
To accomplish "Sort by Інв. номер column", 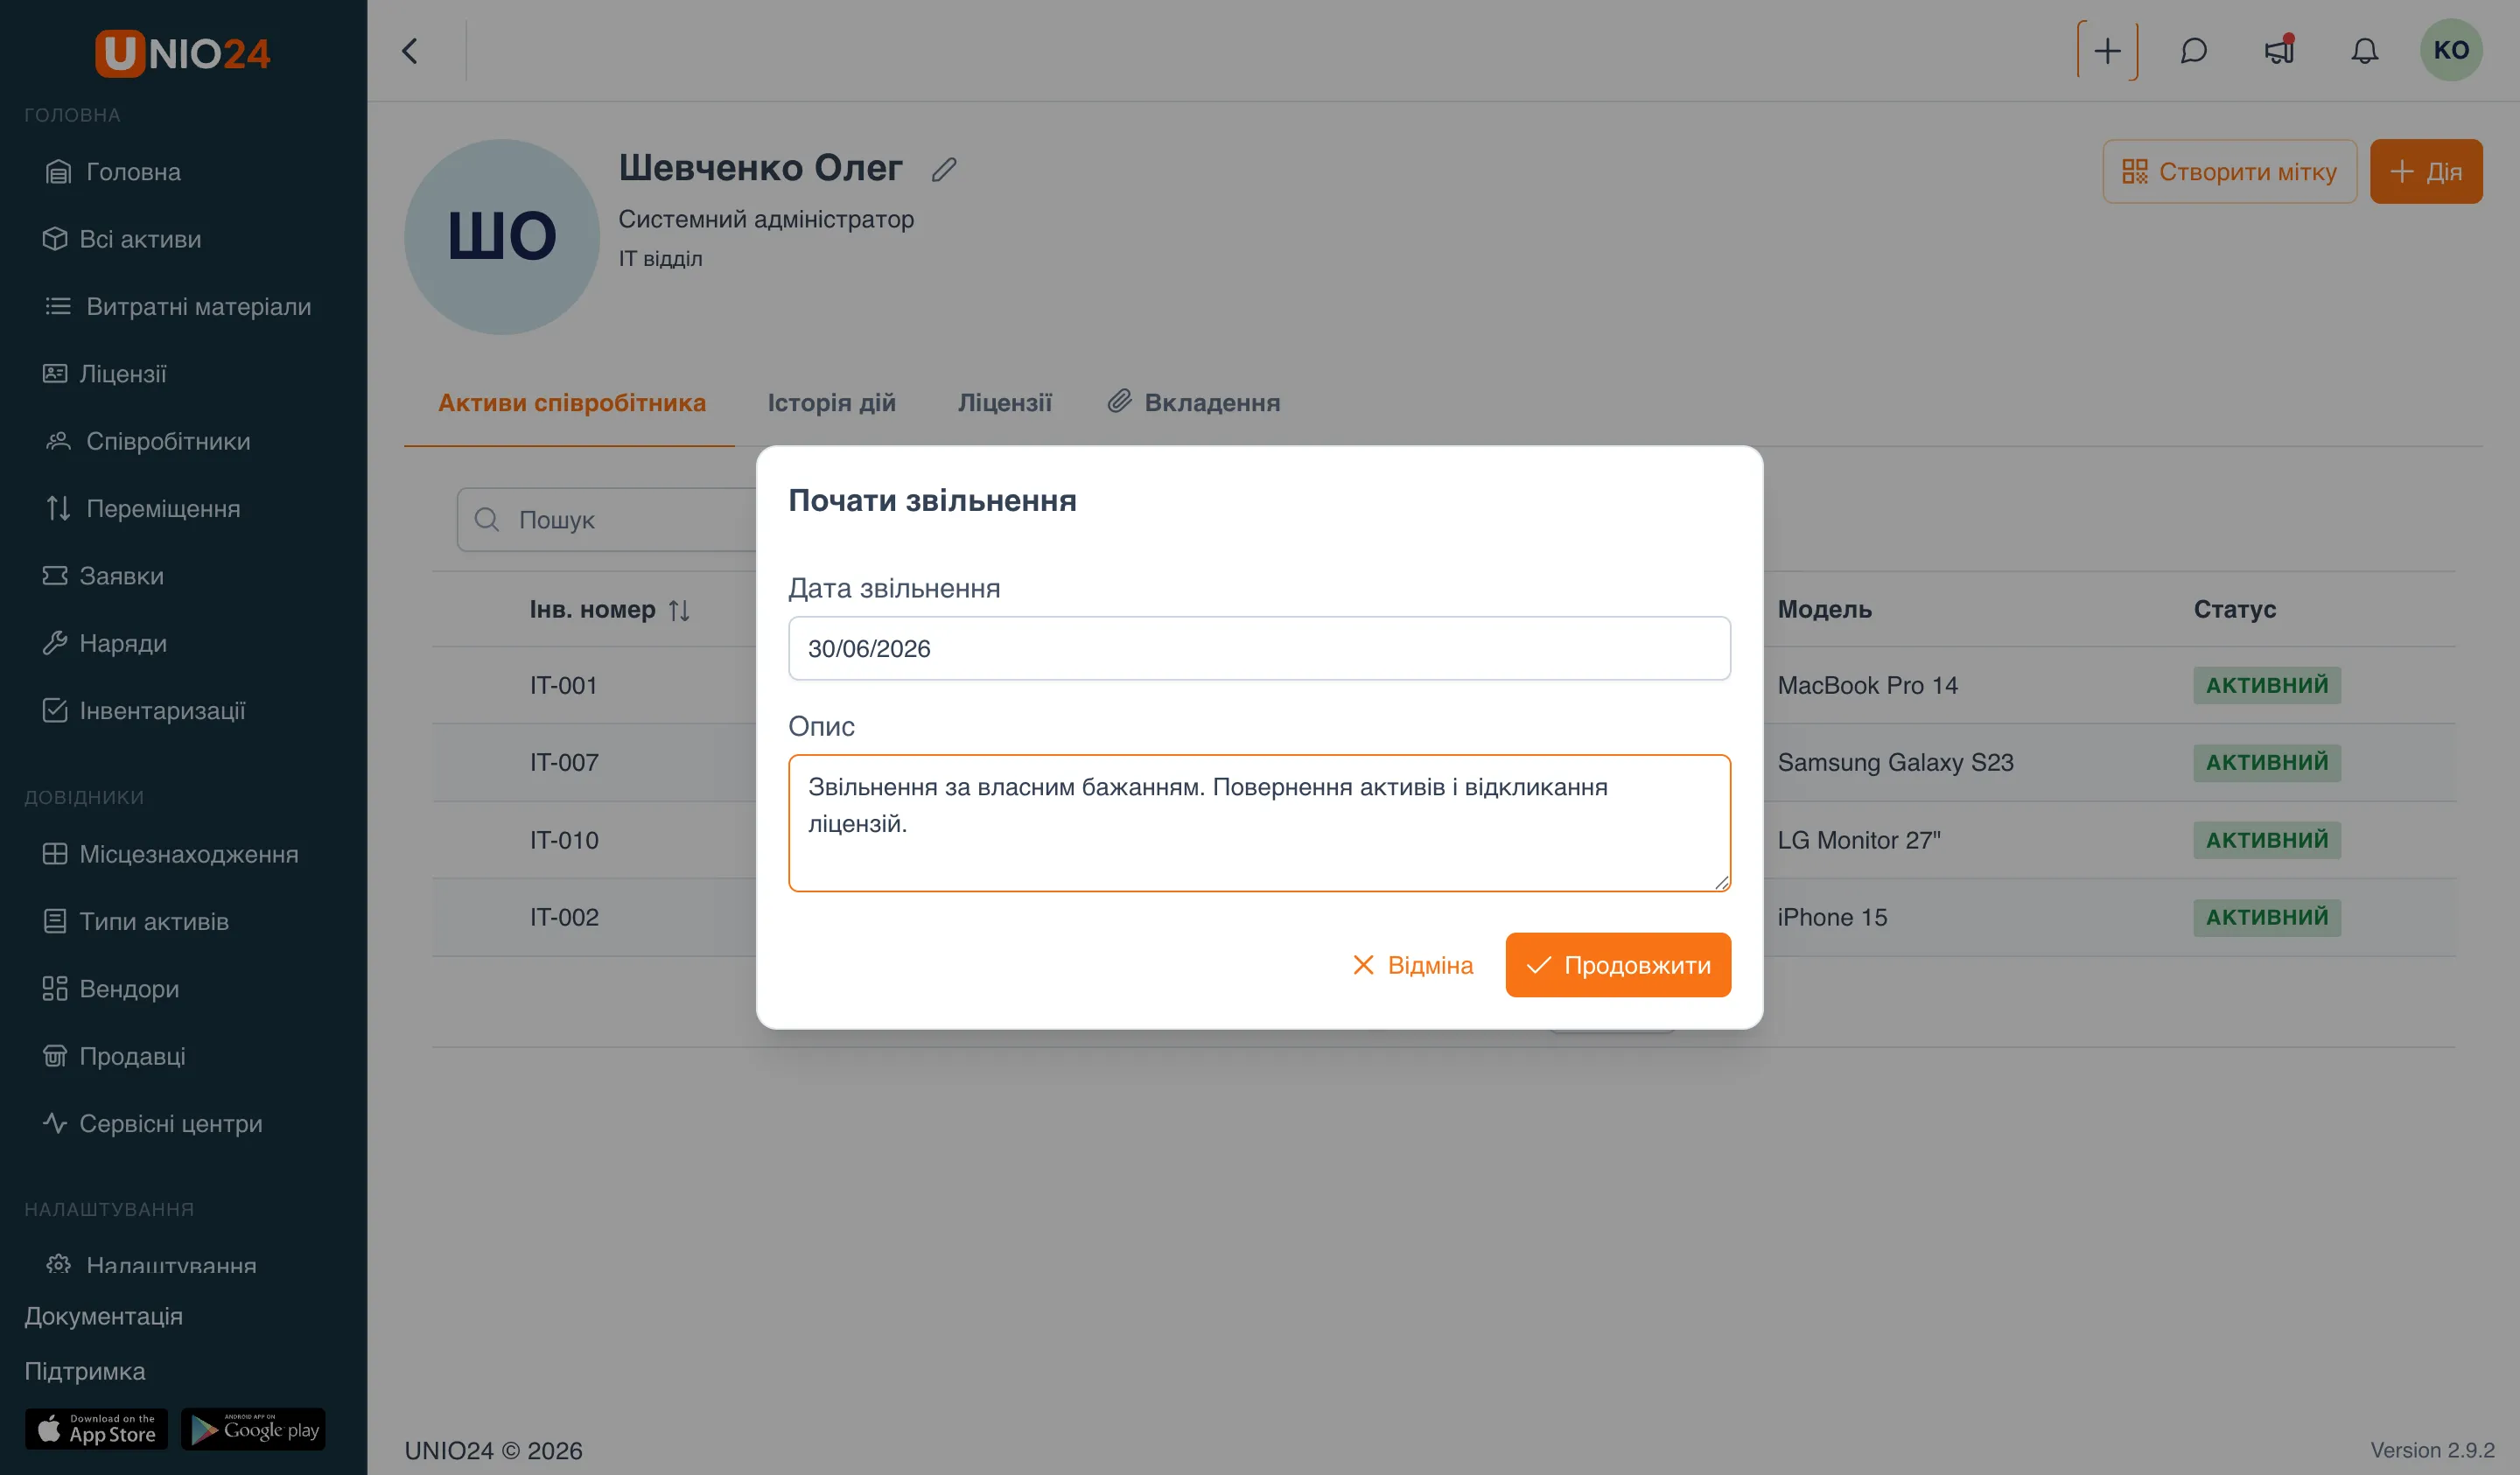I will [609, 609].
